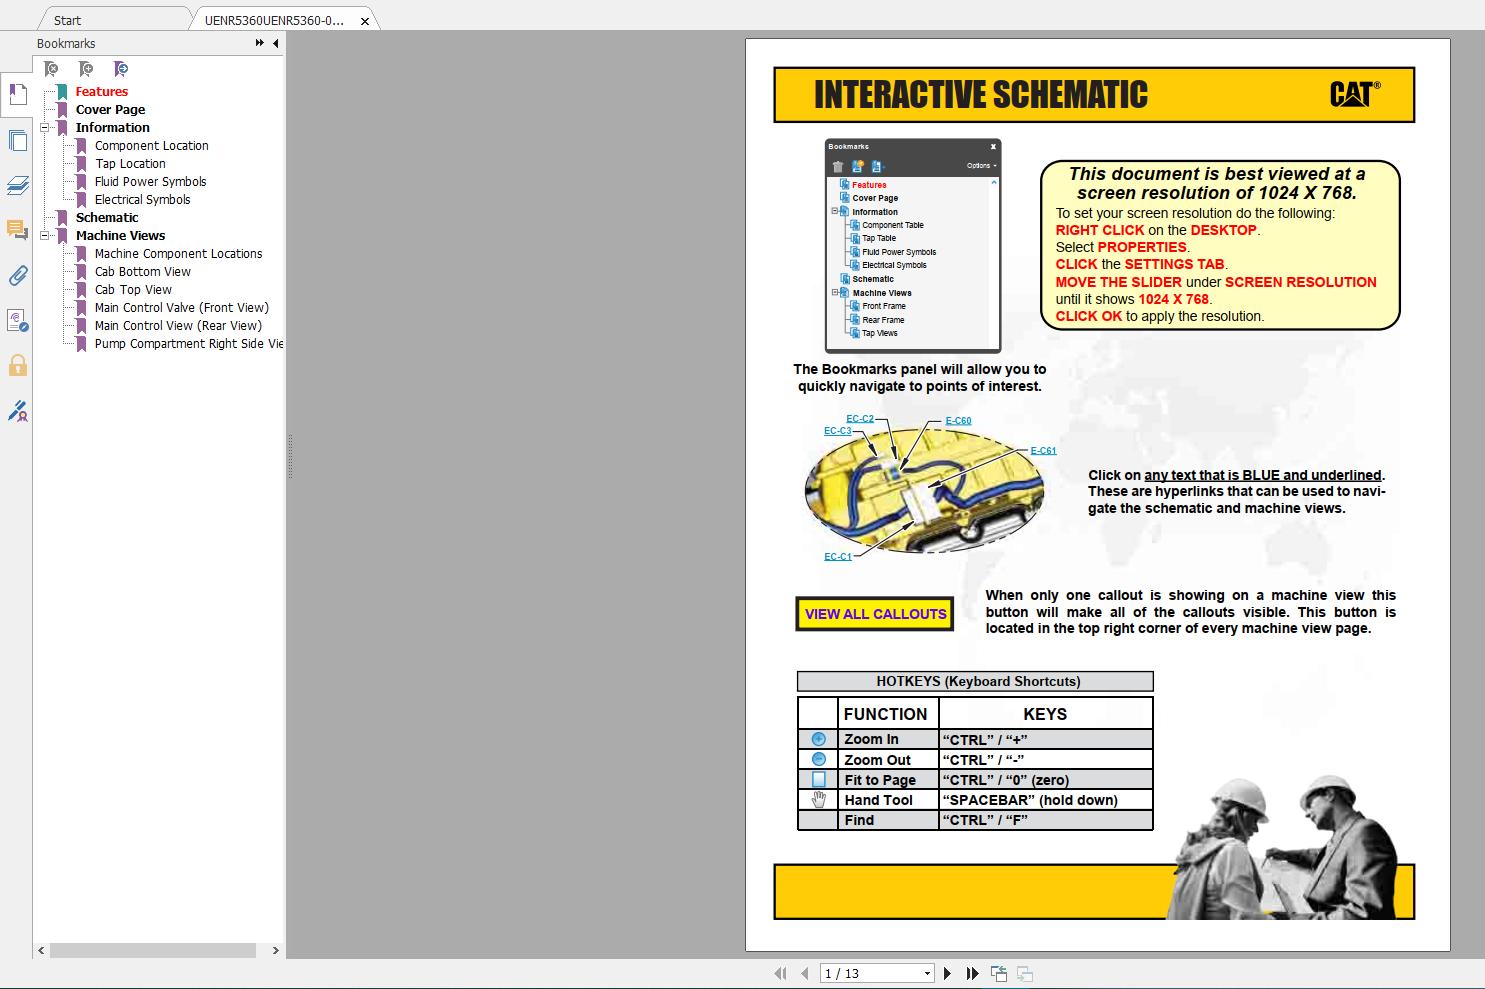This screenshot has height=989, width=1485.
Task: Click the Bookmarks scrollbar right arrow
Action: pyautogui.click(x=276, y=950)
